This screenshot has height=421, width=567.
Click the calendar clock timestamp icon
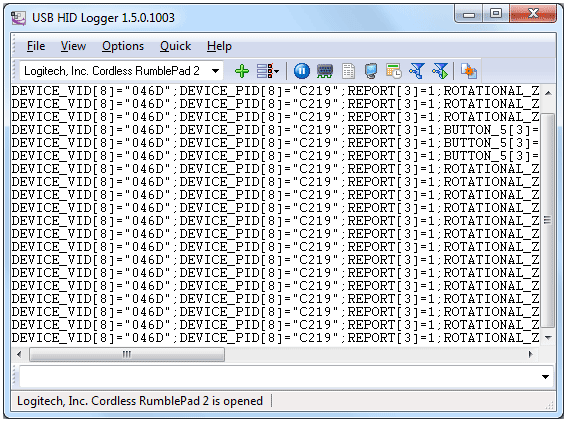click(394, 71)
